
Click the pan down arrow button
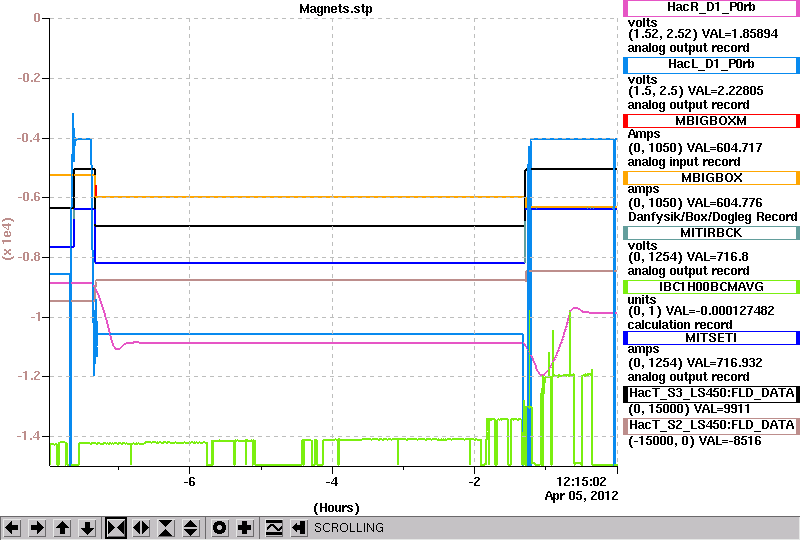pos(87,528)
